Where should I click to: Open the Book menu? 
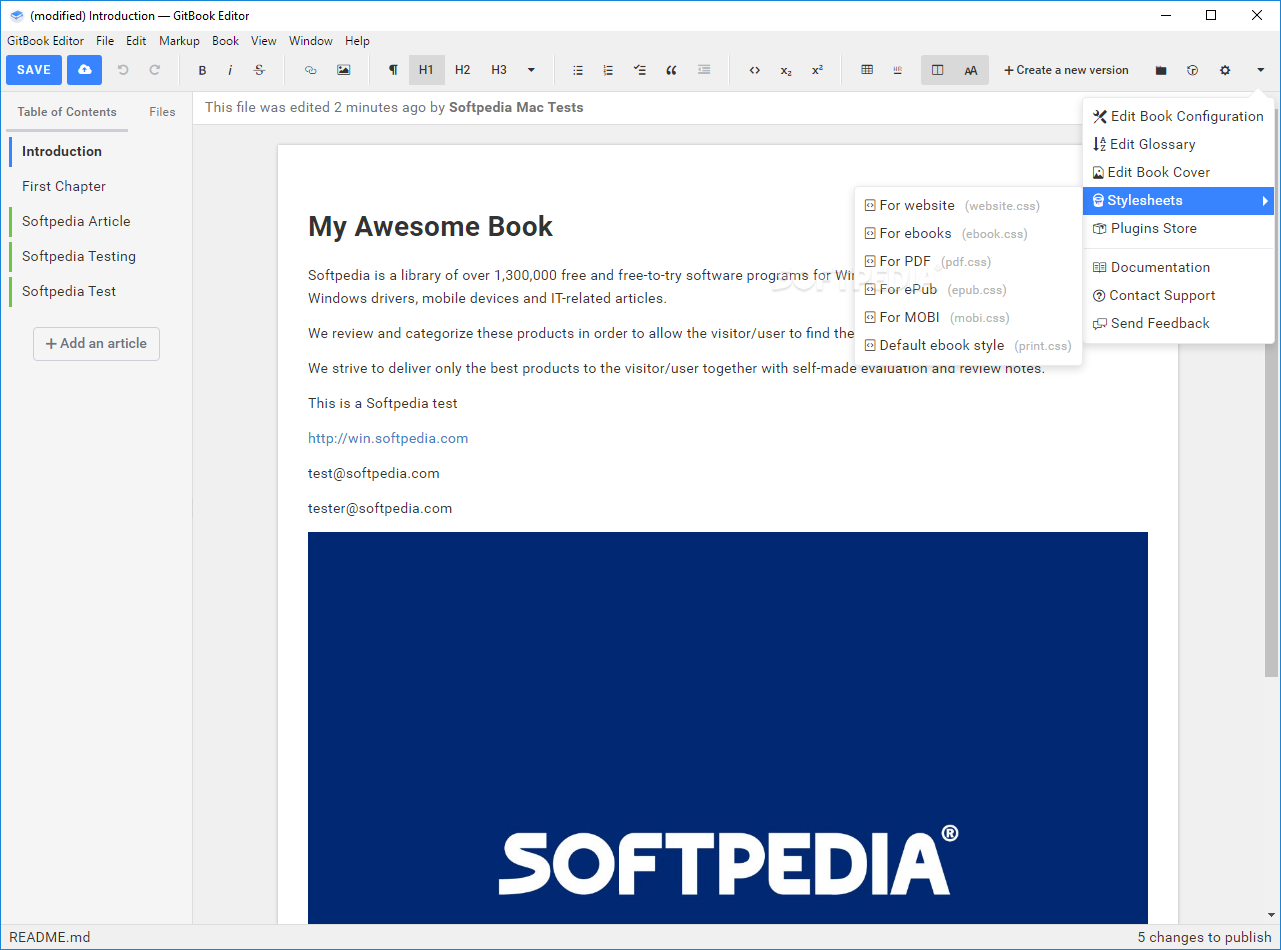point(226,41)
